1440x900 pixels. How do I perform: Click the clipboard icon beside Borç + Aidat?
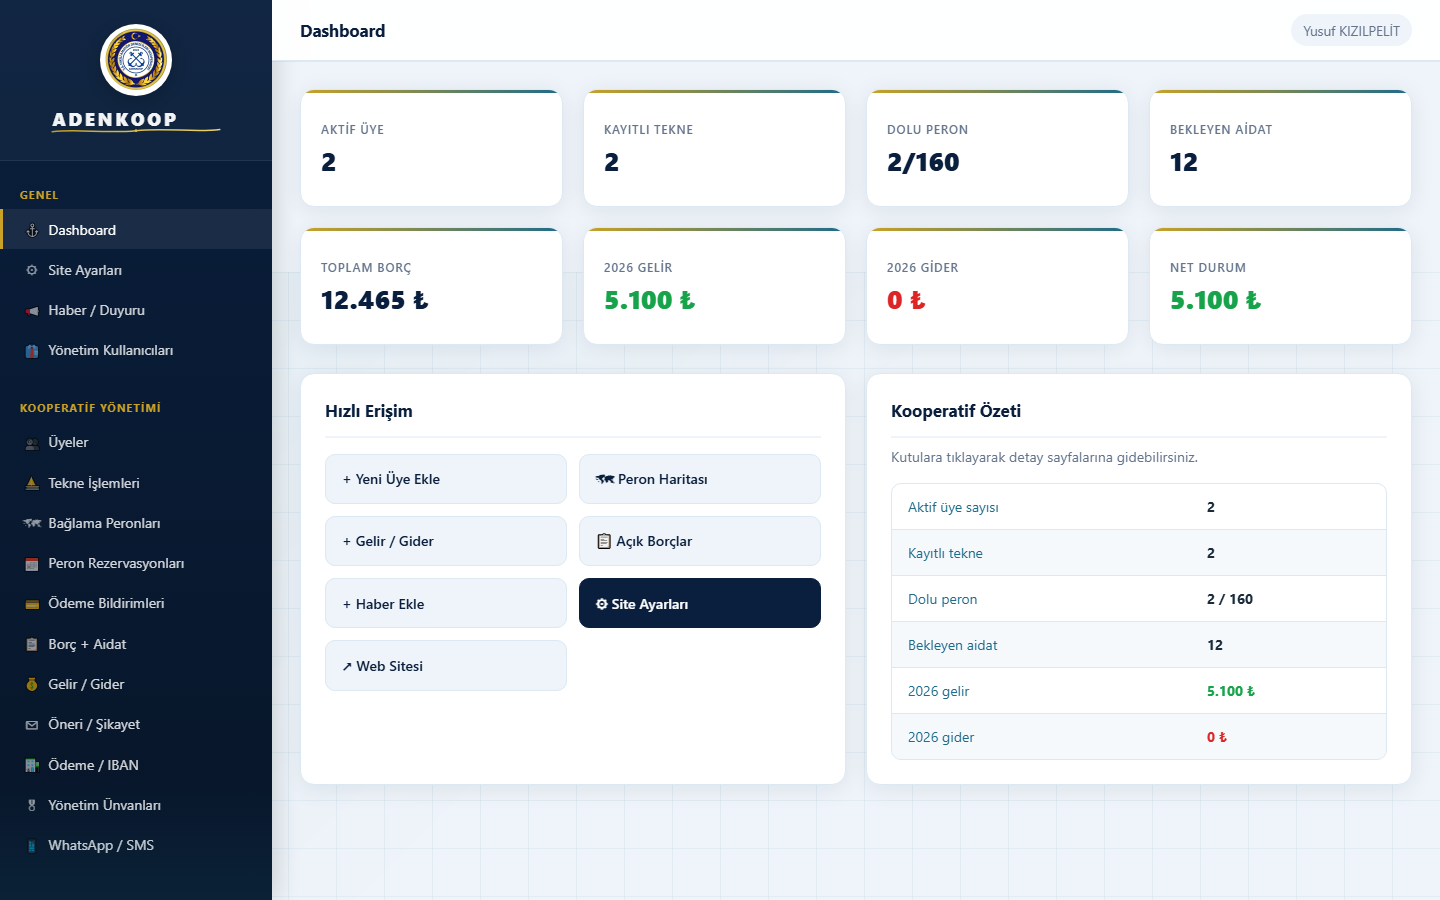pos(32,645)
